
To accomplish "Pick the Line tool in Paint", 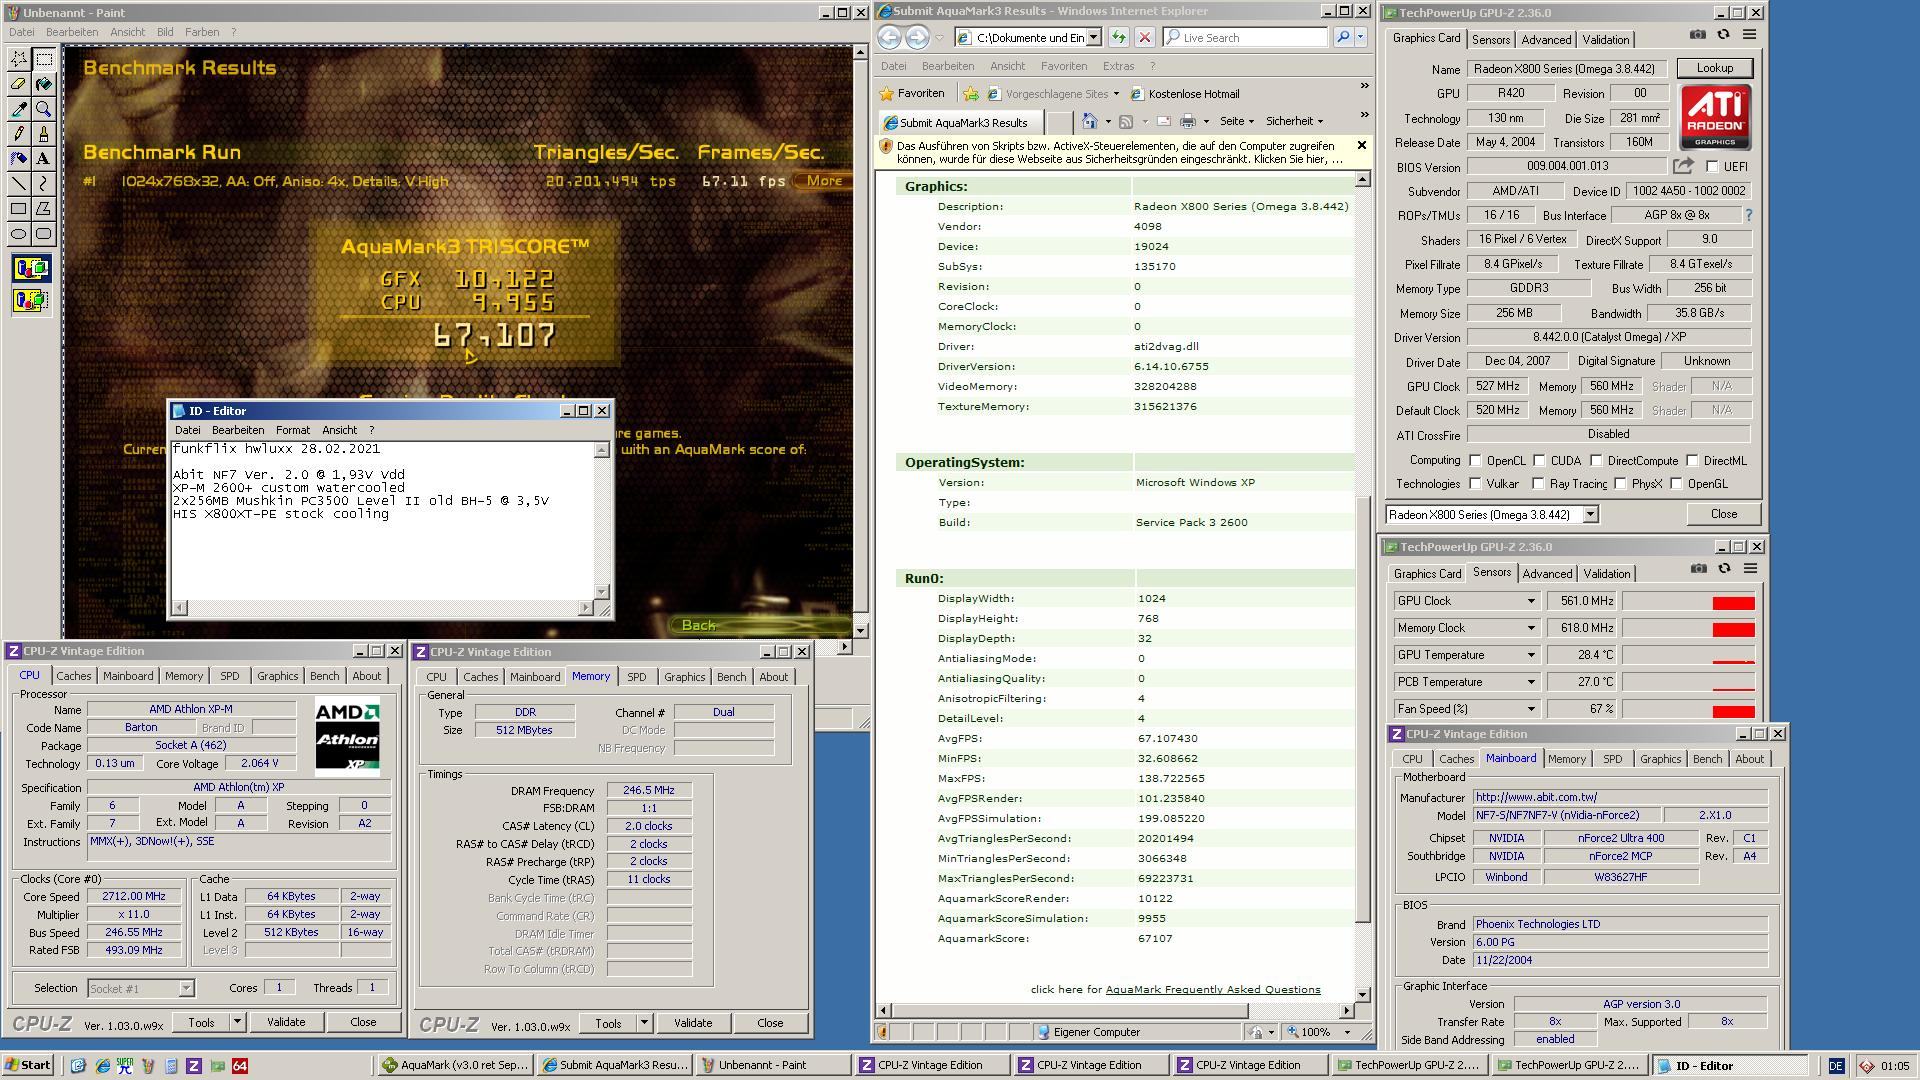I will tap(19, 184).
